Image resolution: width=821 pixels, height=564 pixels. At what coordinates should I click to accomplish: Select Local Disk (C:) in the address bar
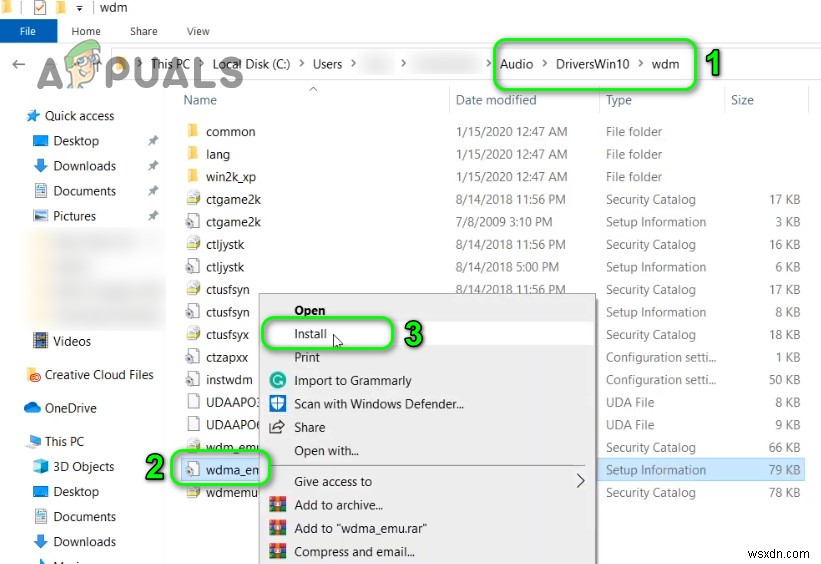[x=251, y=64]
